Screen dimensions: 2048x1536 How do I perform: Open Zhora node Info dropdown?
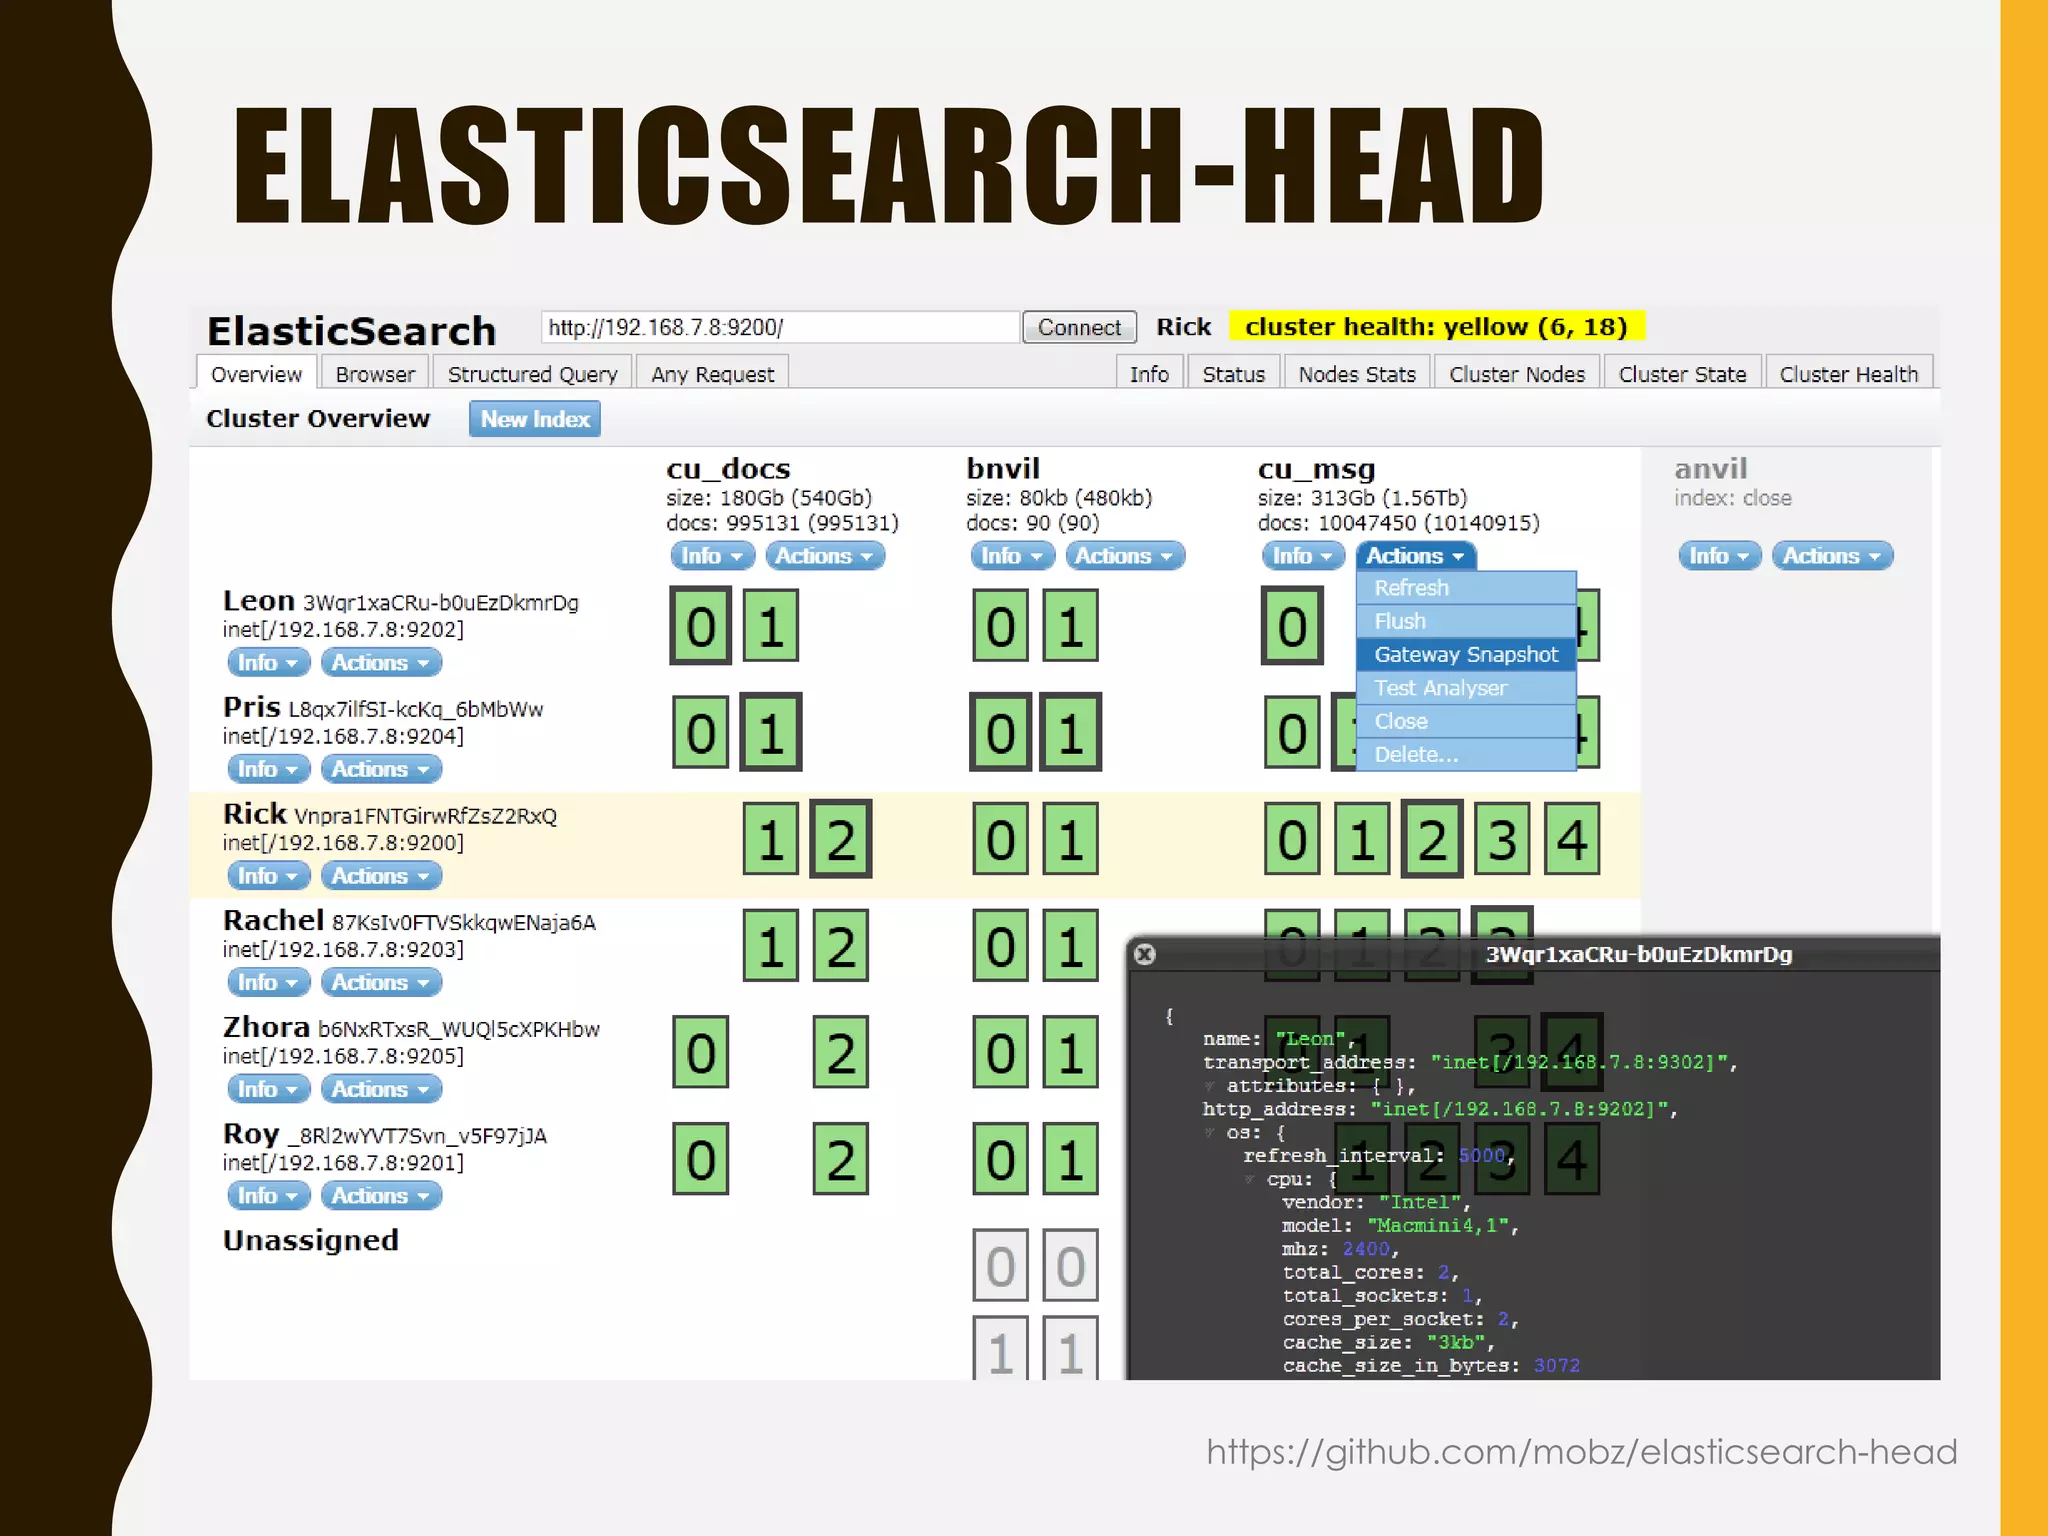(x=269, y=1090)
